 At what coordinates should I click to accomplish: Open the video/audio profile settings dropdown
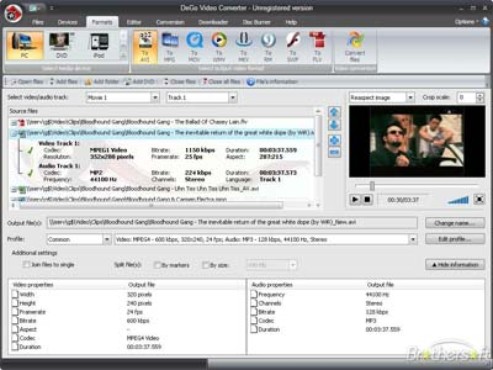pyautogui.click(x=413, y=239)
